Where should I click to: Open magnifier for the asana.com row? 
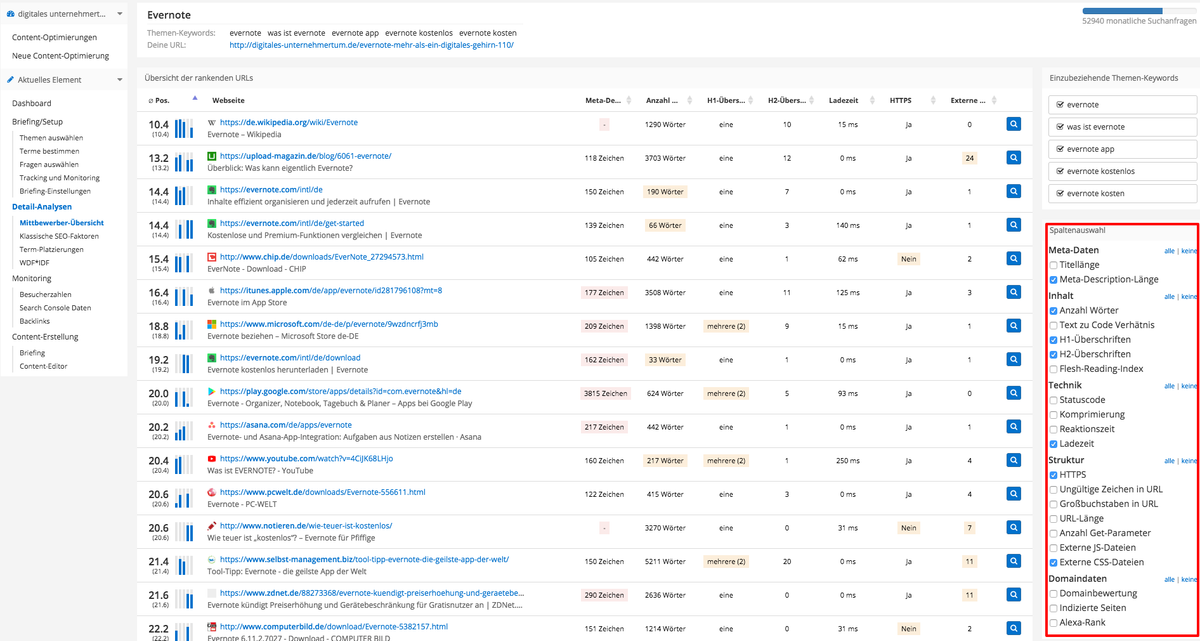[1013, 427]
